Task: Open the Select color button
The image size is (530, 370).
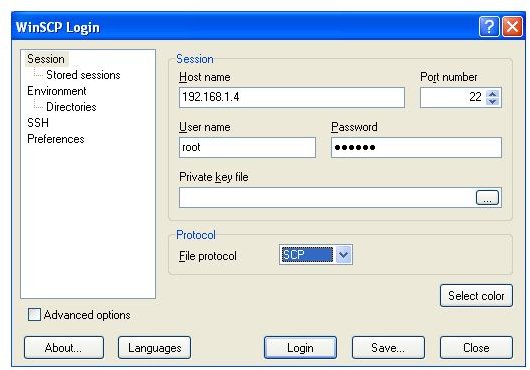Action: point(476,296)
